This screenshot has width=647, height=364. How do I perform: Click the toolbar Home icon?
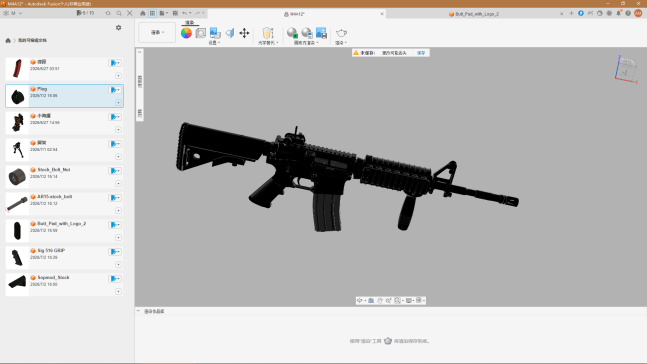[x=143, y=13]
